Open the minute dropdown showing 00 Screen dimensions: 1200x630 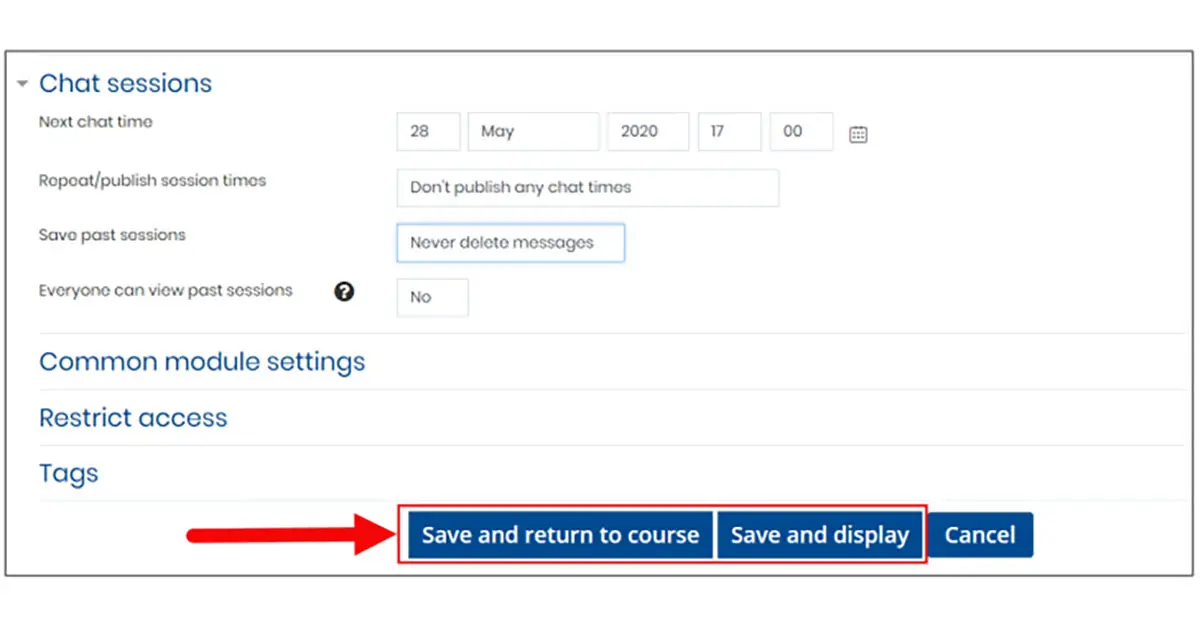pyautogui.click(x=801, y=131)
